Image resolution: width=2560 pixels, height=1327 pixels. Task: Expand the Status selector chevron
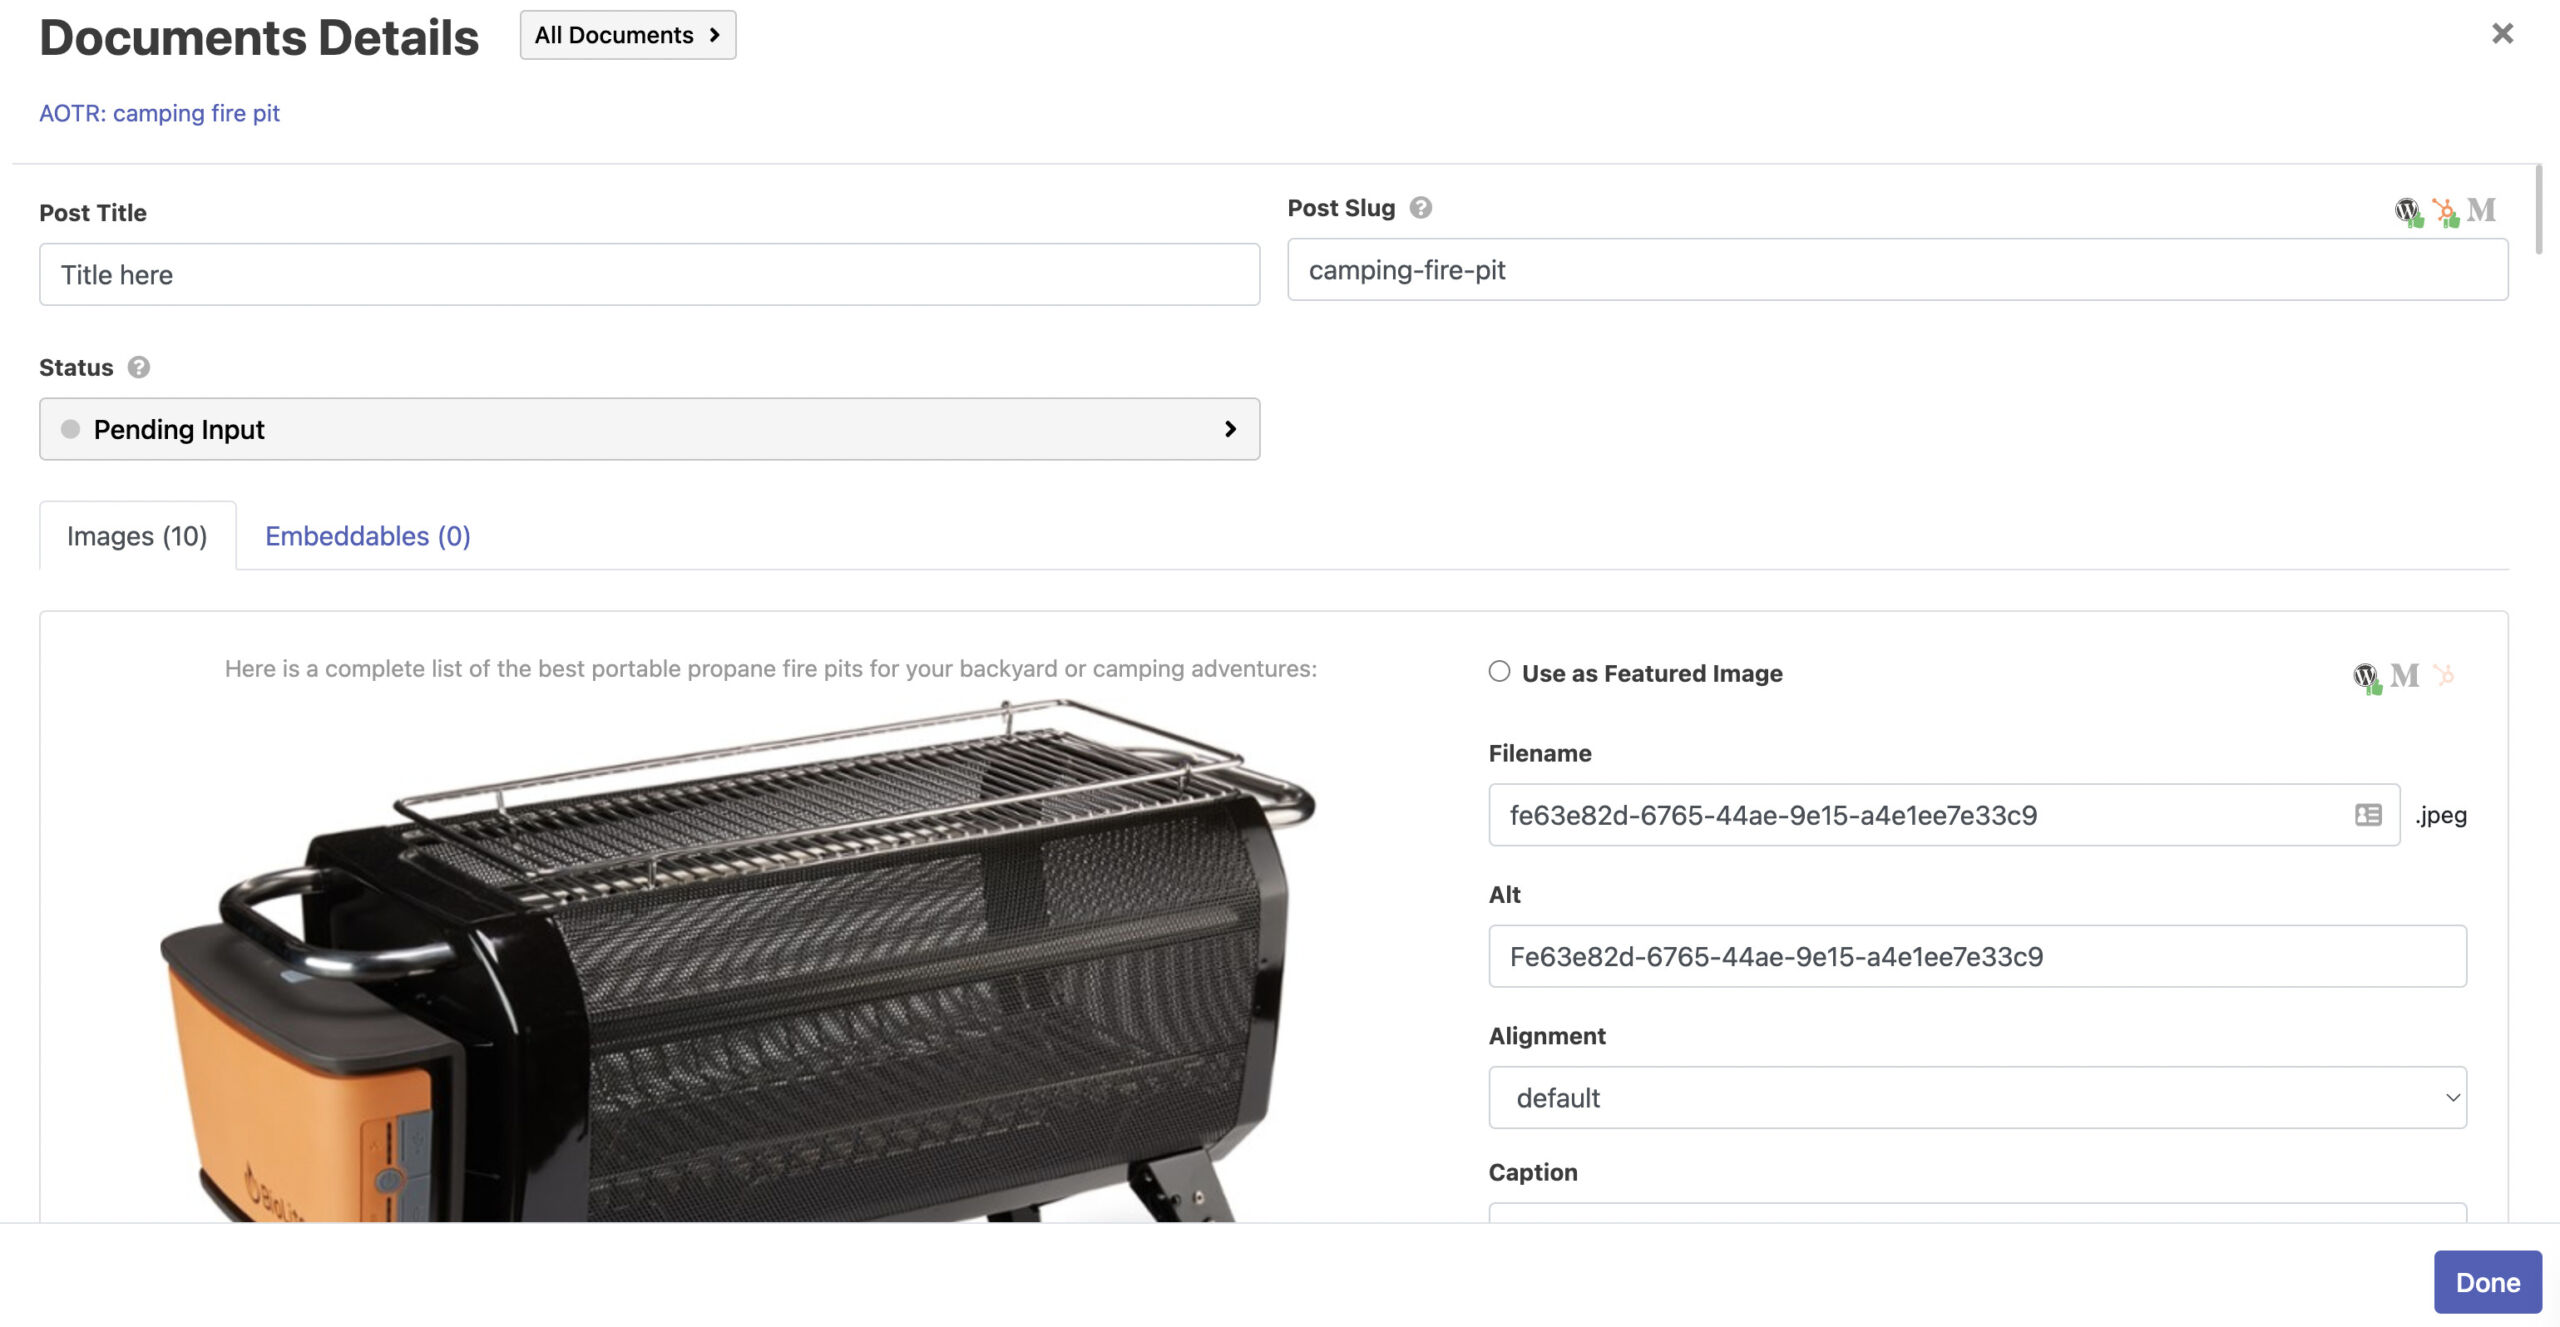(x=1228, y=428)
